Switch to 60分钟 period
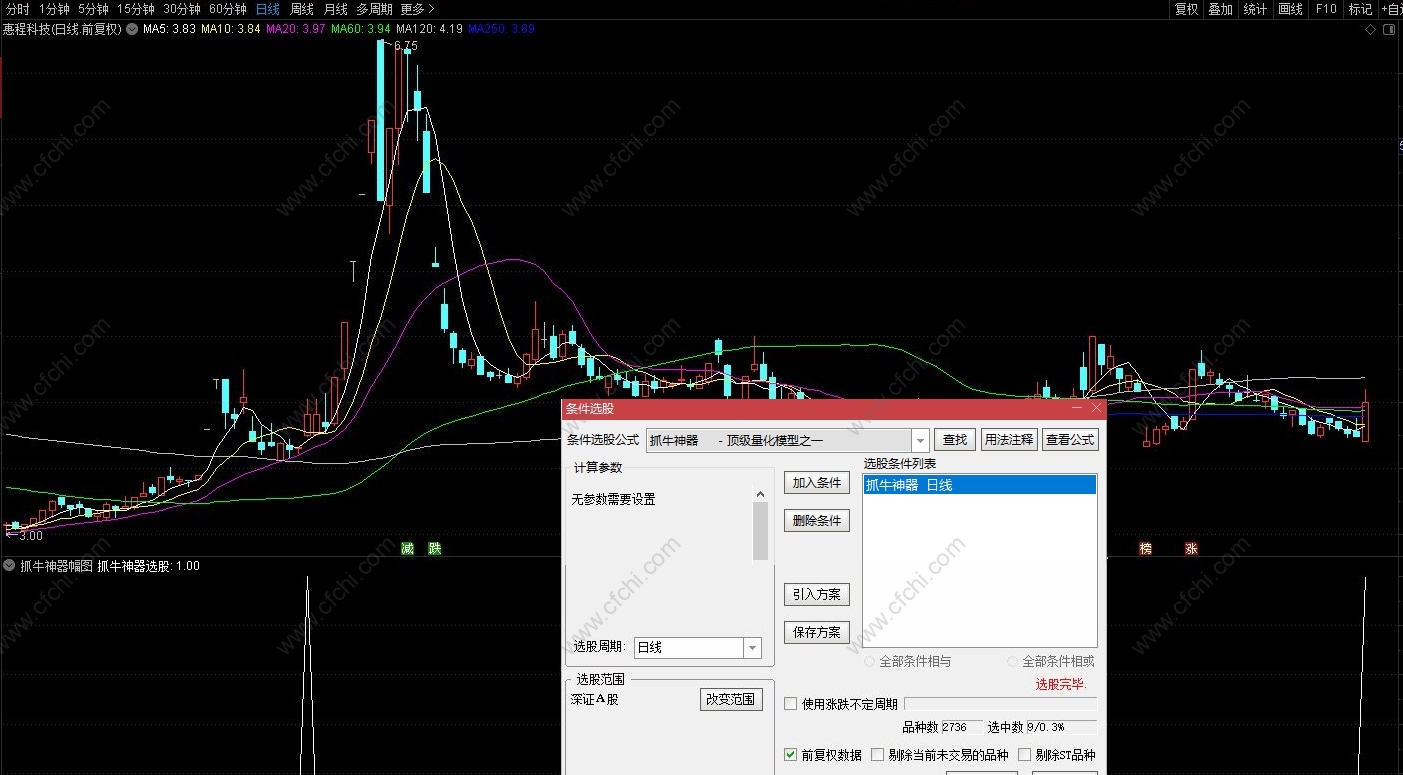This screenshot has height=775, width=1403. 228,9
